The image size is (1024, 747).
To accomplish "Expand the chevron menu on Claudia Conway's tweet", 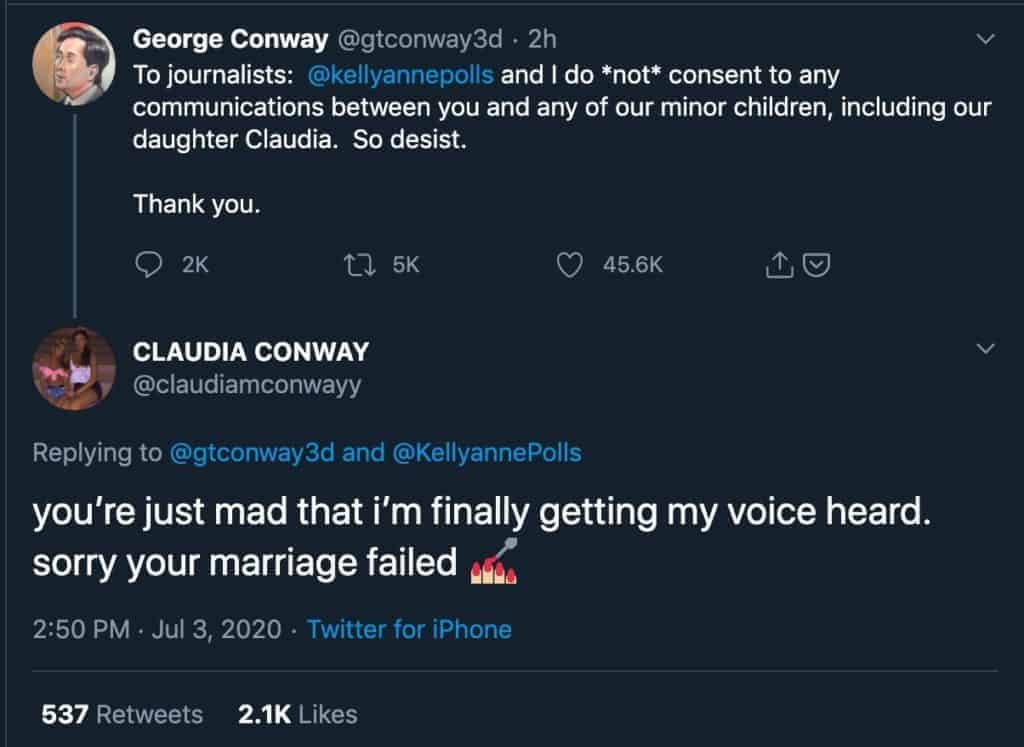I will point(985,348).
